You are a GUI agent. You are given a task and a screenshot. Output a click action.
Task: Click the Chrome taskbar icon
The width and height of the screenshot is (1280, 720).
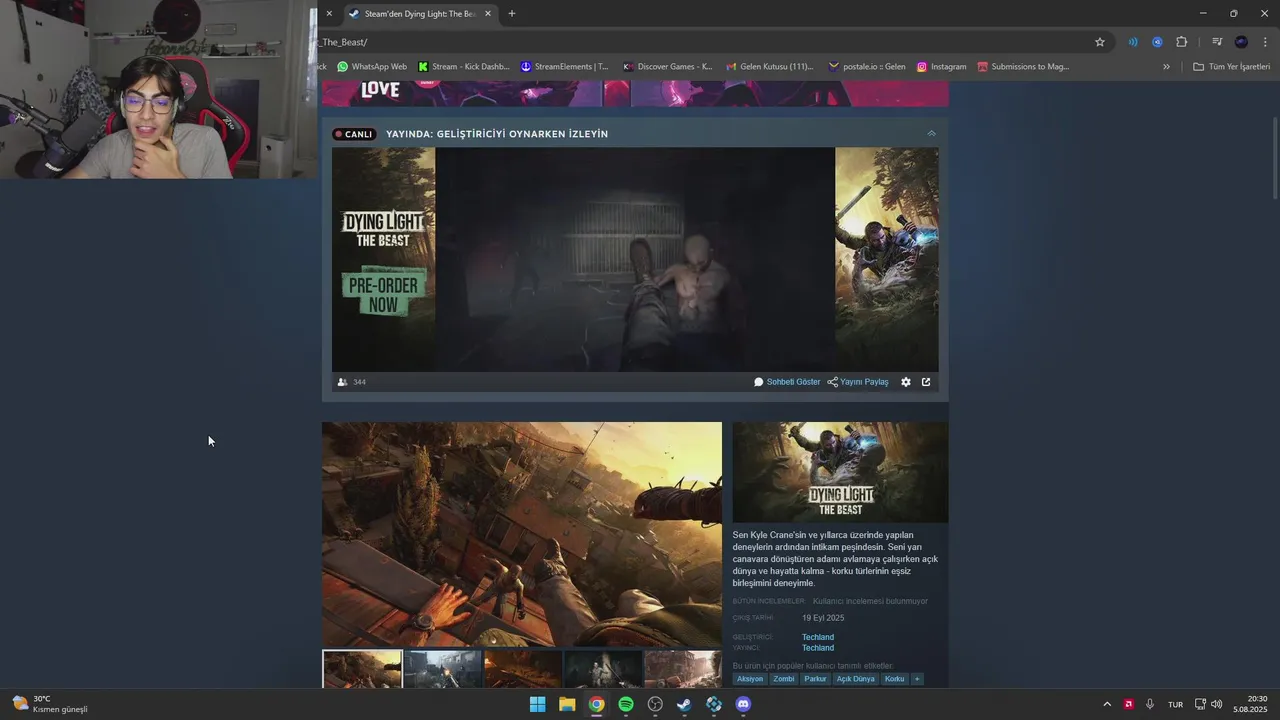596,704
